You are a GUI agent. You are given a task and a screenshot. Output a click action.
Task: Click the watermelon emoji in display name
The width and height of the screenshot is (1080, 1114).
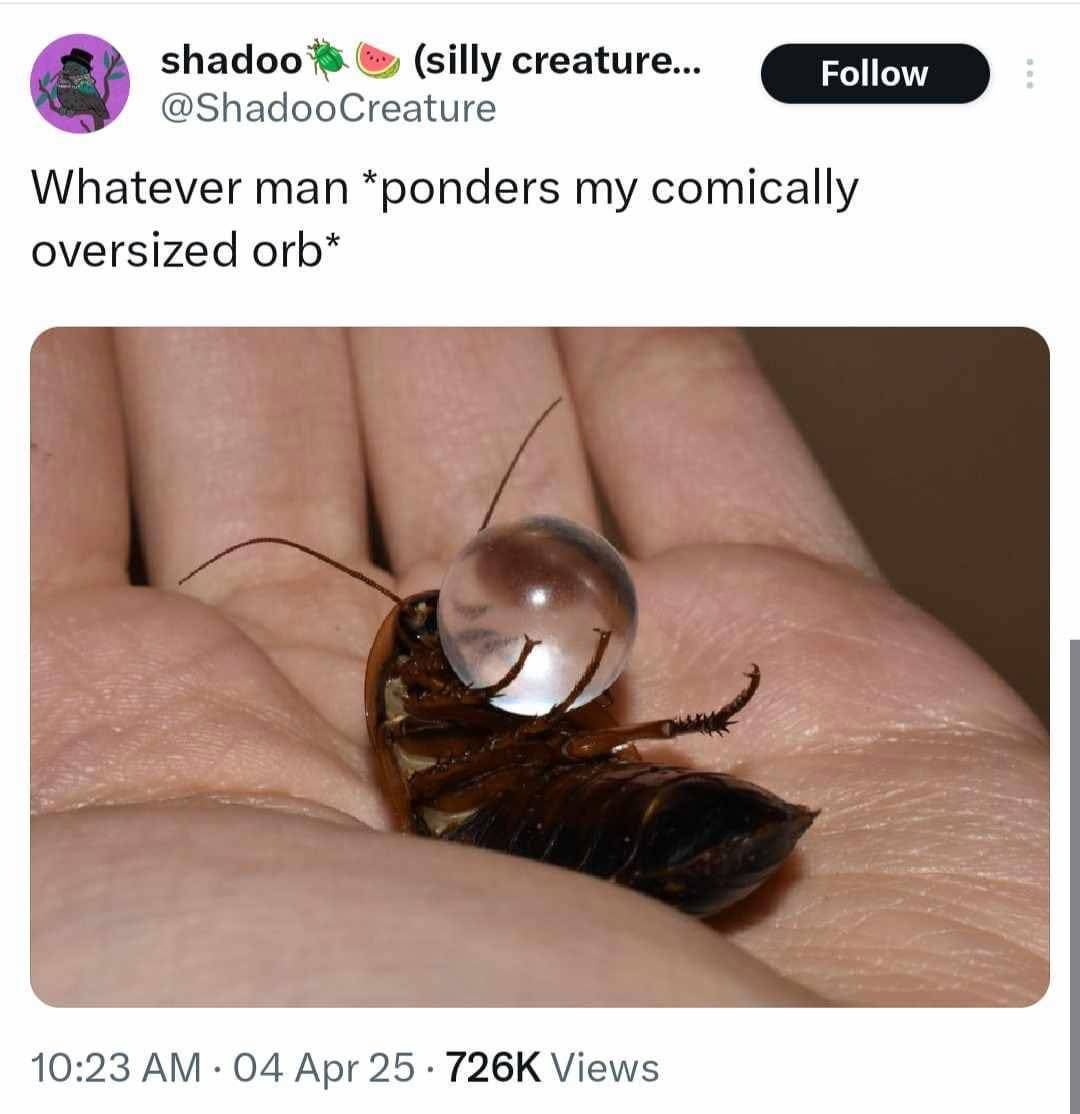[377, 60]
